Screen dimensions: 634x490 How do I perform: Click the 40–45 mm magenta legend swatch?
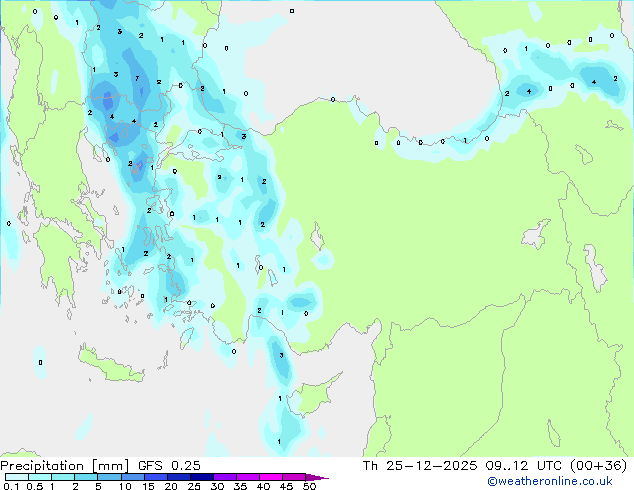pyautogui.click(x=271, y=477)
